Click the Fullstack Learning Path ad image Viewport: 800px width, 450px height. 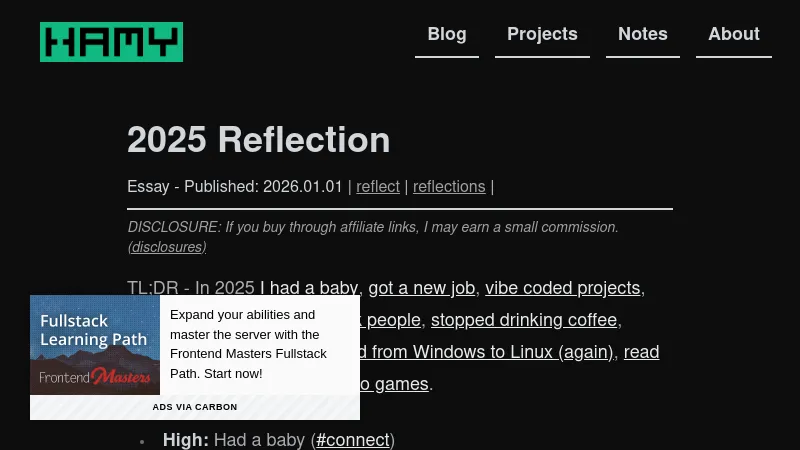(x=95, y=345)
